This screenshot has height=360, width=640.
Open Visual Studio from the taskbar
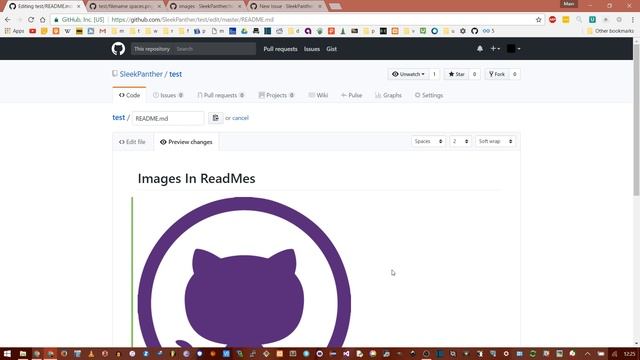346,353
